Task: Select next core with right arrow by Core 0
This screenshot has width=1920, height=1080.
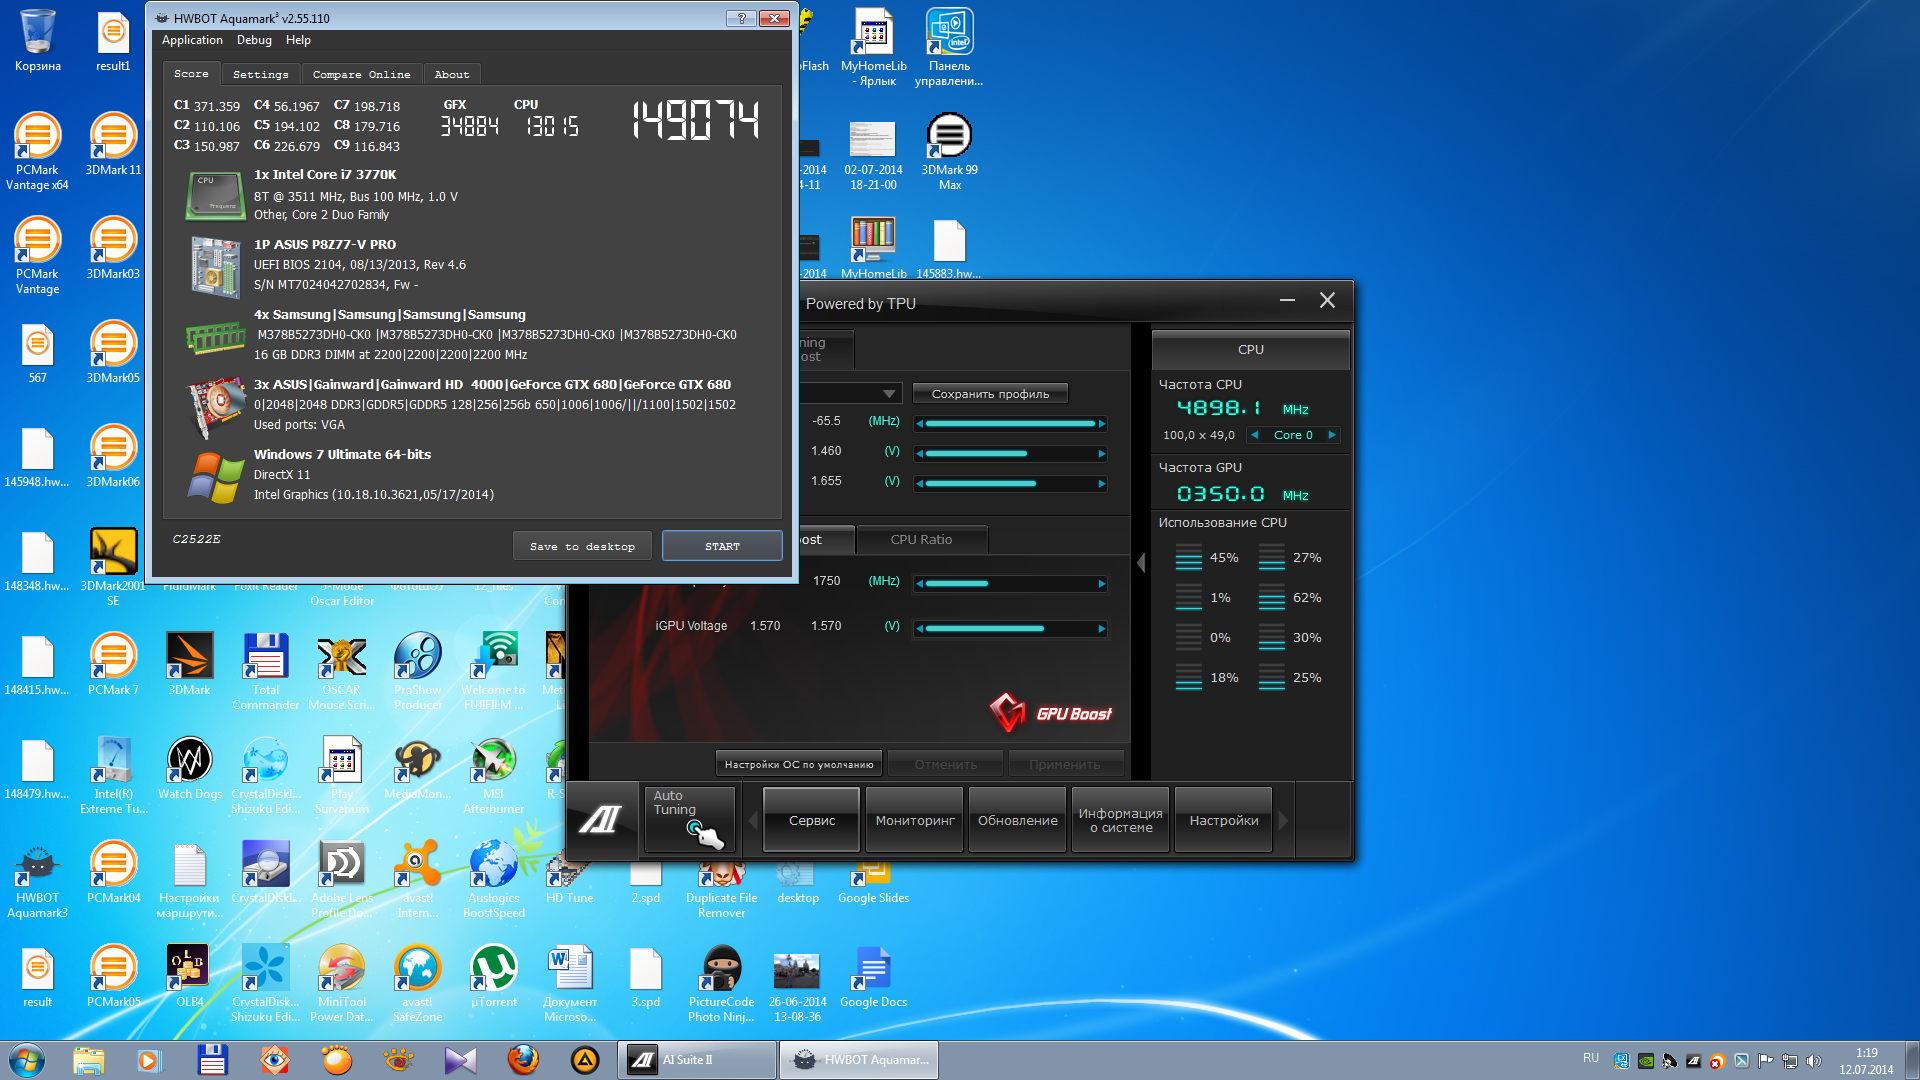Action: [x=1332, y=435]
